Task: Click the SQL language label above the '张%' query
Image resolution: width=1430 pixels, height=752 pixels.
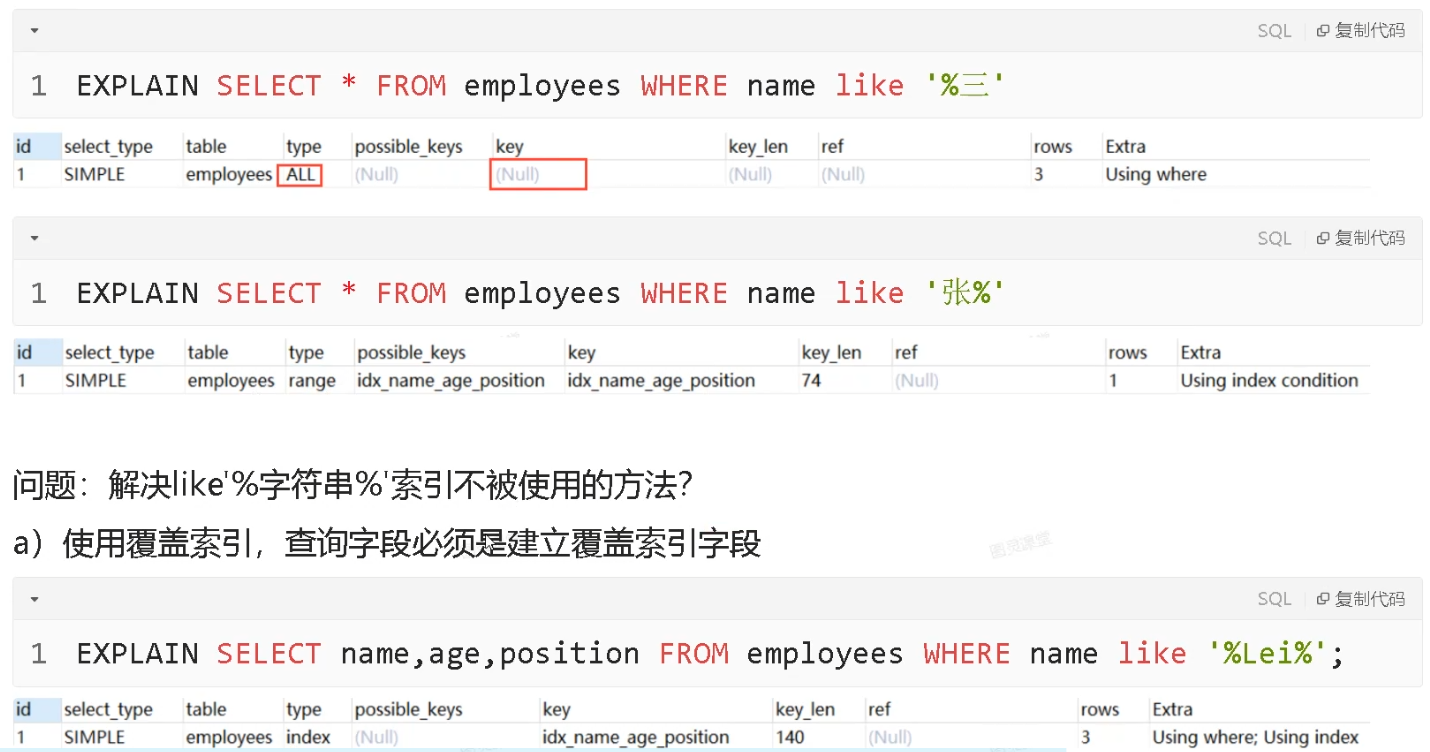Action: point(1274,238)
